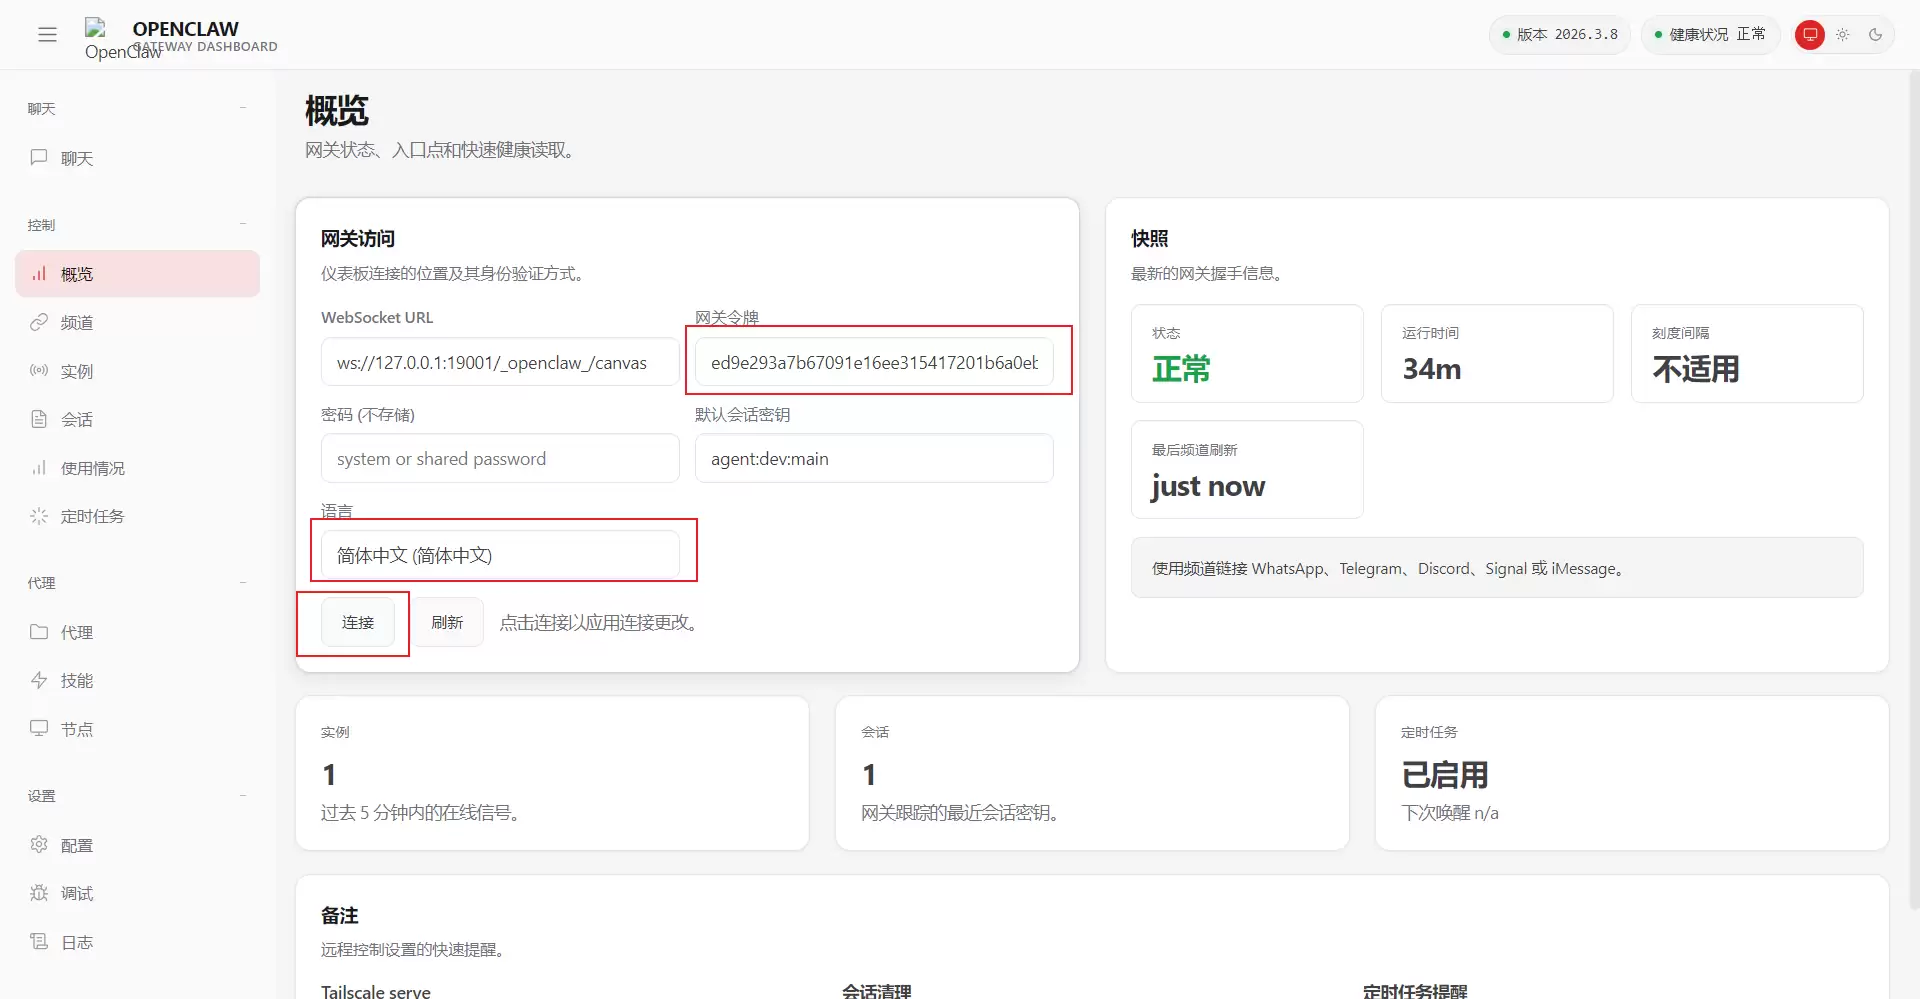This screenshot has width=1920, height=999.
Task: Open 实例 (Instances) from the sidebar
Action: tap(76, 371)
